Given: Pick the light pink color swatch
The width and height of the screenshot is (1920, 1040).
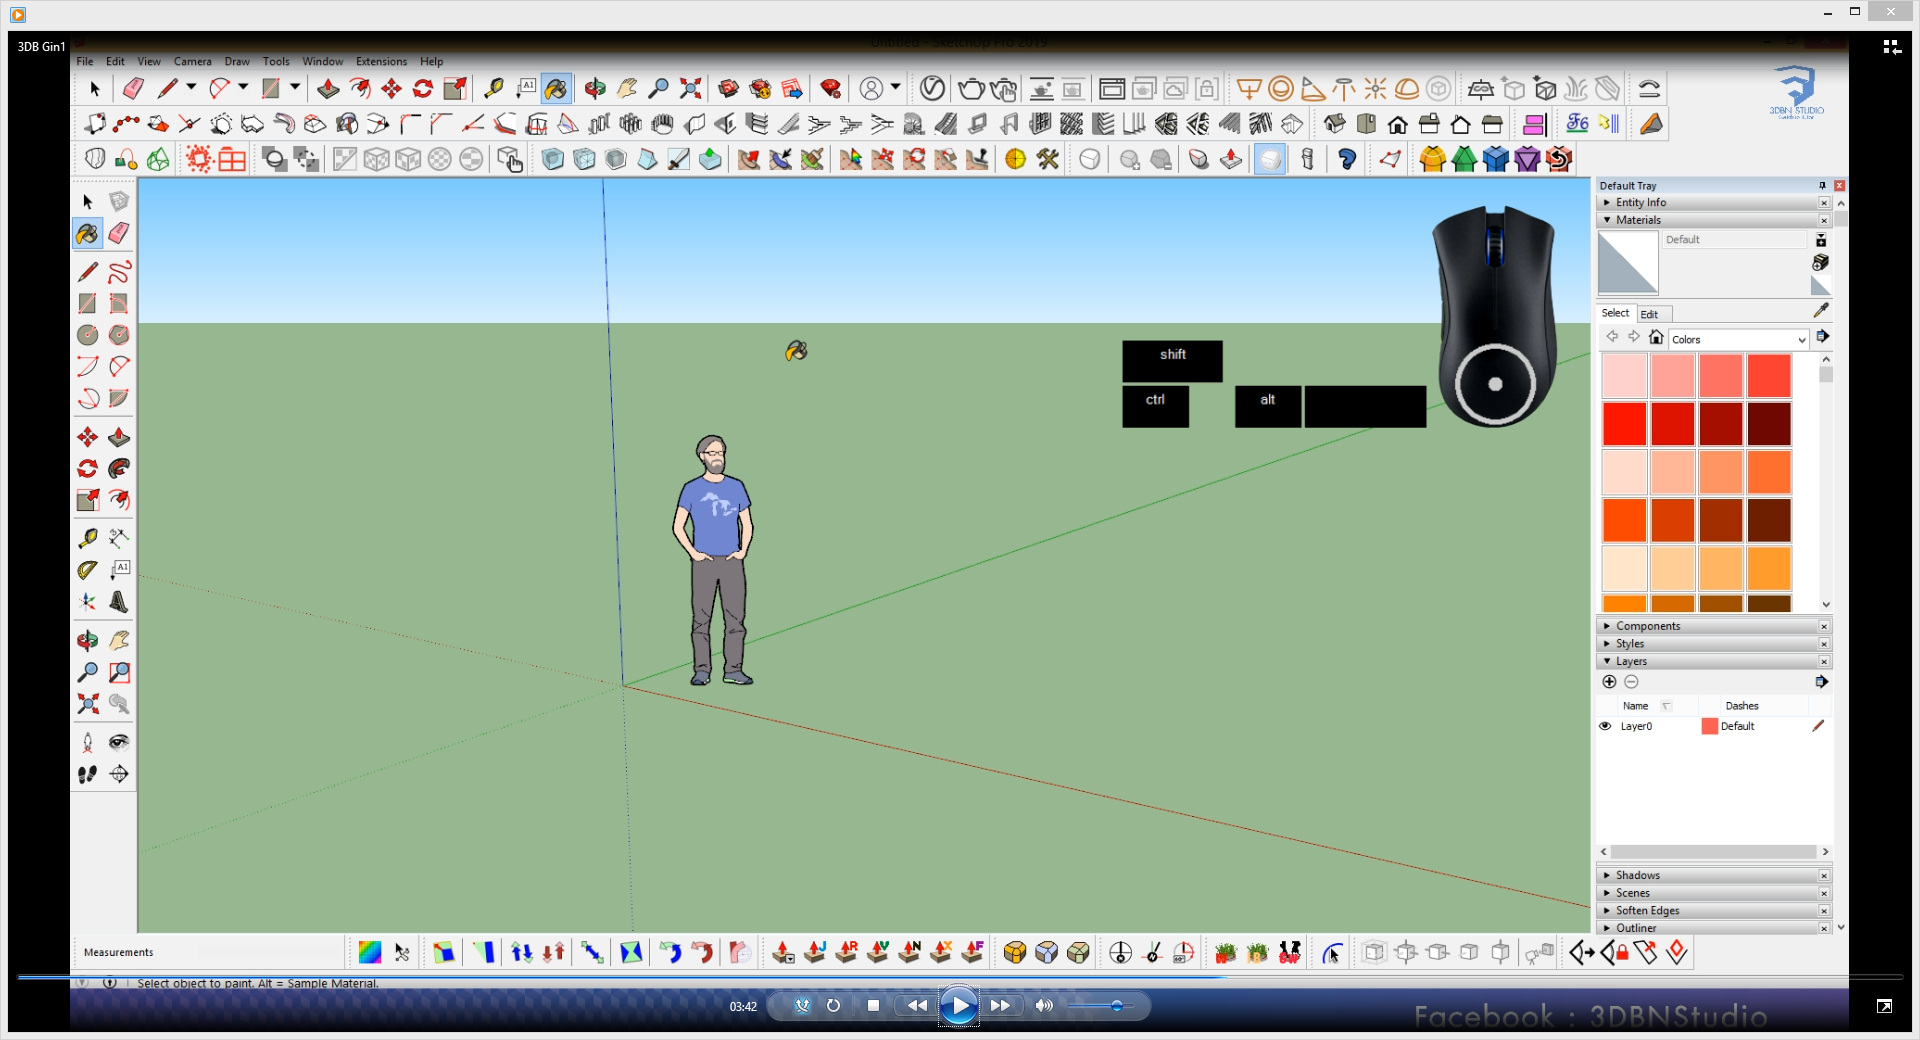Looking at the screenshot, I should (1624, 376).
